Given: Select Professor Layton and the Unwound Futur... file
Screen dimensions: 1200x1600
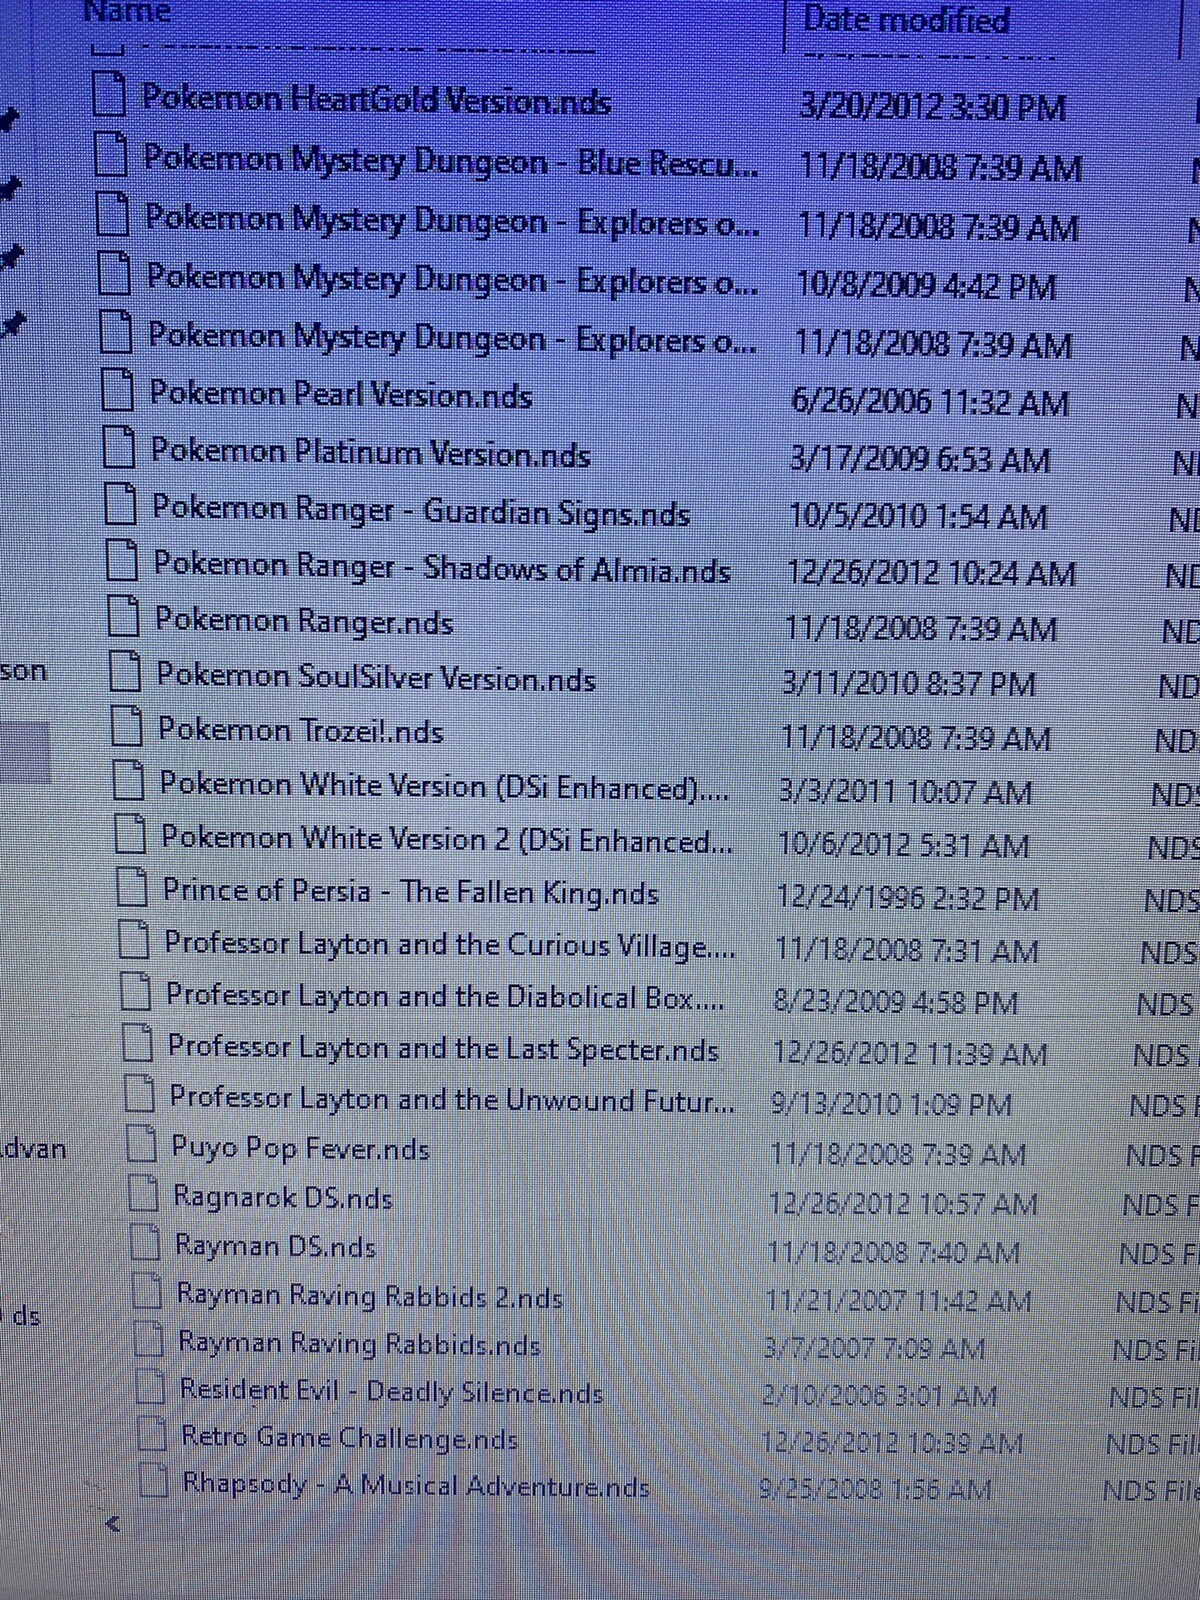Looking at the screenshot, I should click(452, 1099).
